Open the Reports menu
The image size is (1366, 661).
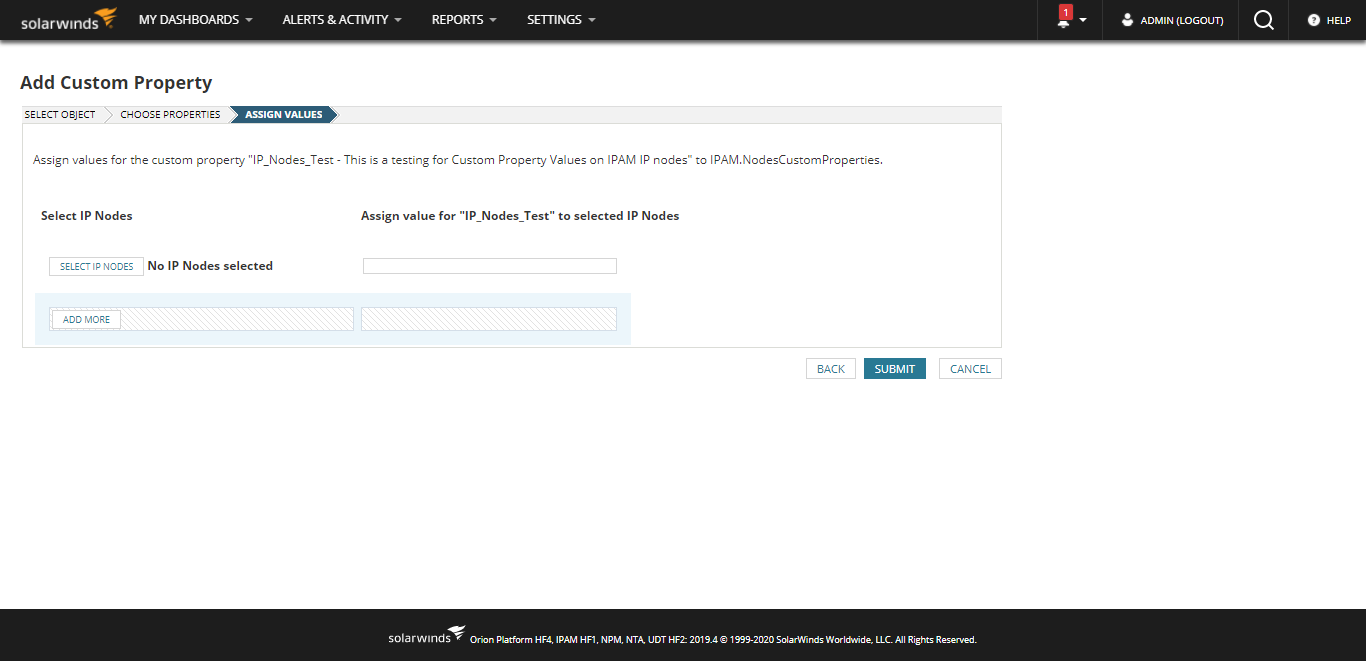(464, 20)
